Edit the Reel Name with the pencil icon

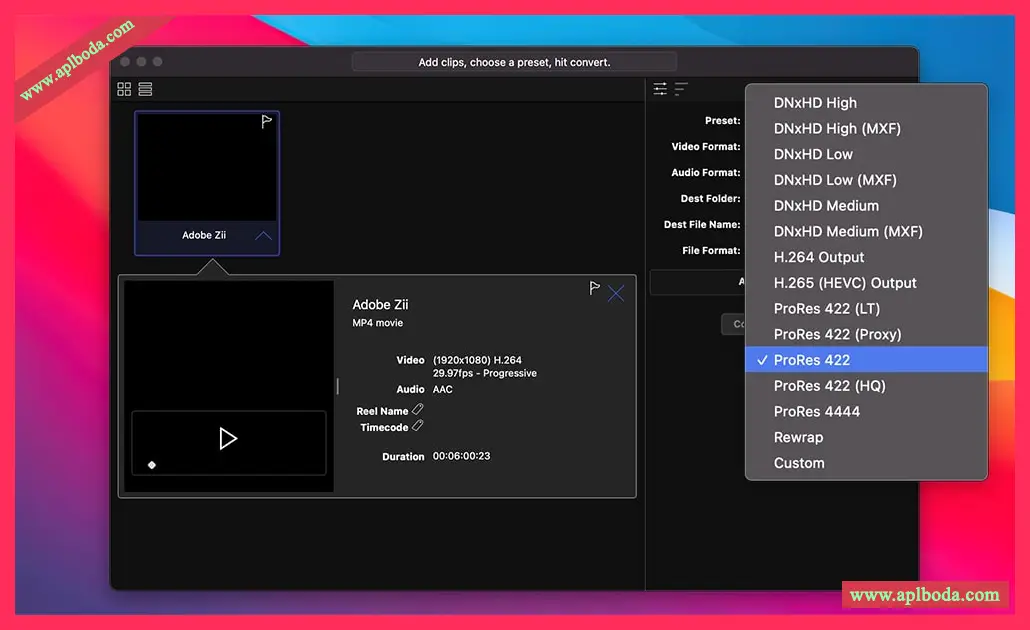tap(418, 410)
